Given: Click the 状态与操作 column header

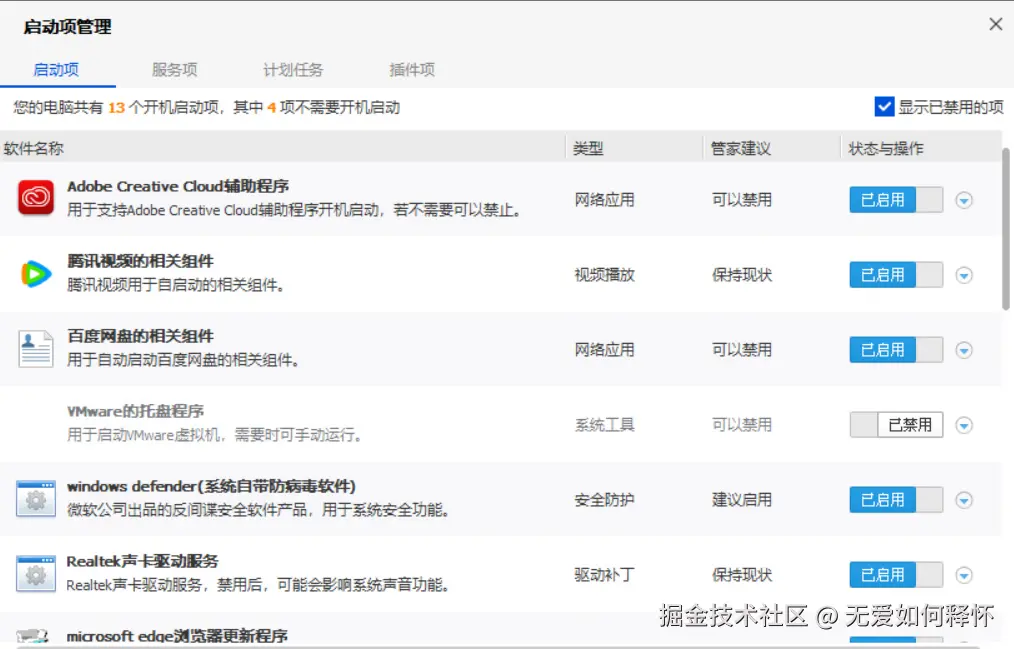Looking at the screenshot, I should tap(886, 149).
